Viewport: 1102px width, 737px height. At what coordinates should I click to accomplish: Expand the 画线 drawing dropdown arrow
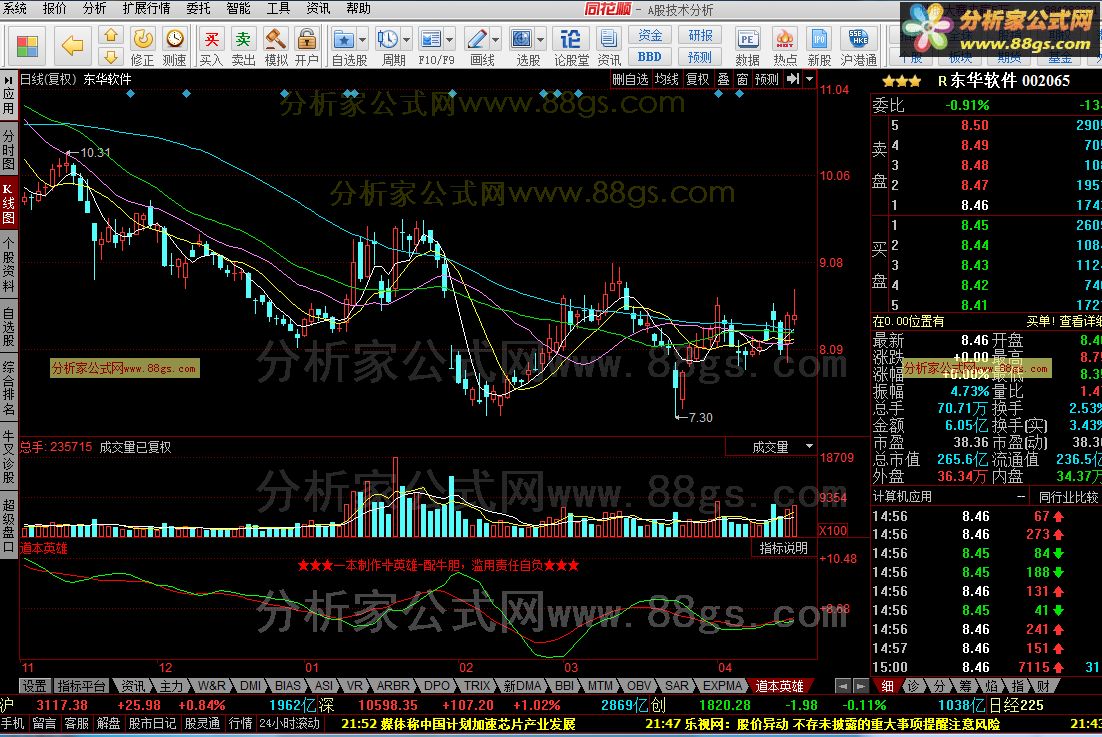496,39
